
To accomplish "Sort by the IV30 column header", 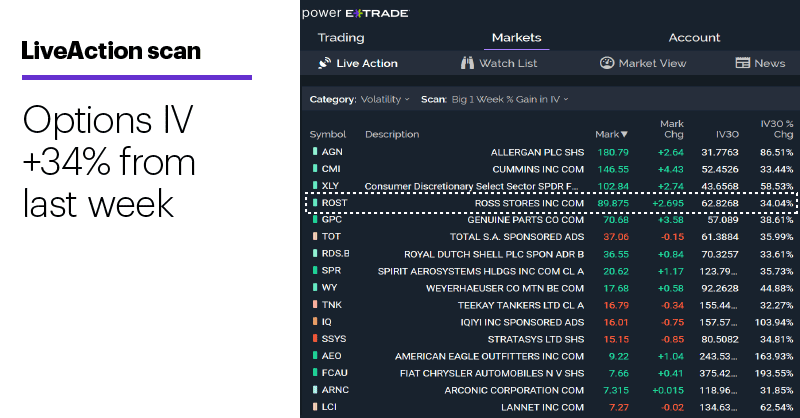I will coord(727,134).
